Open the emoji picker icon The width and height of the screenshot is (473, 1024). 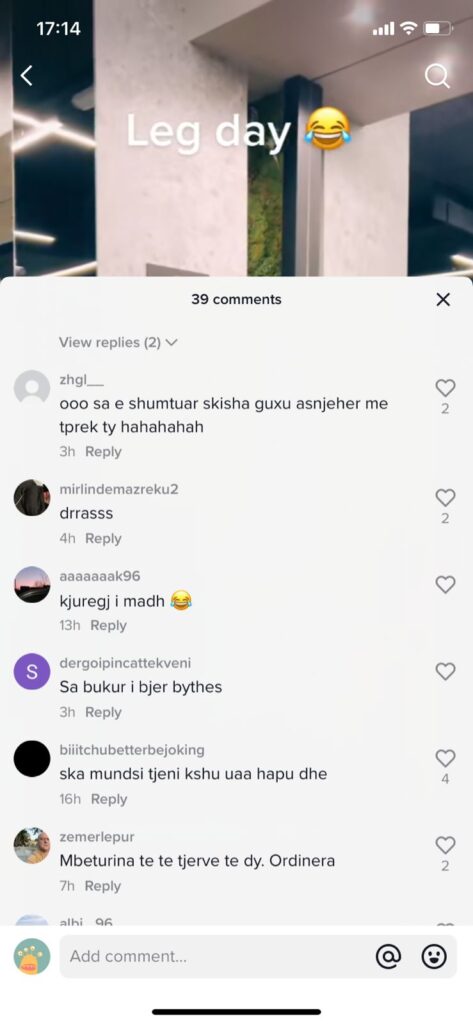point(434,957)
